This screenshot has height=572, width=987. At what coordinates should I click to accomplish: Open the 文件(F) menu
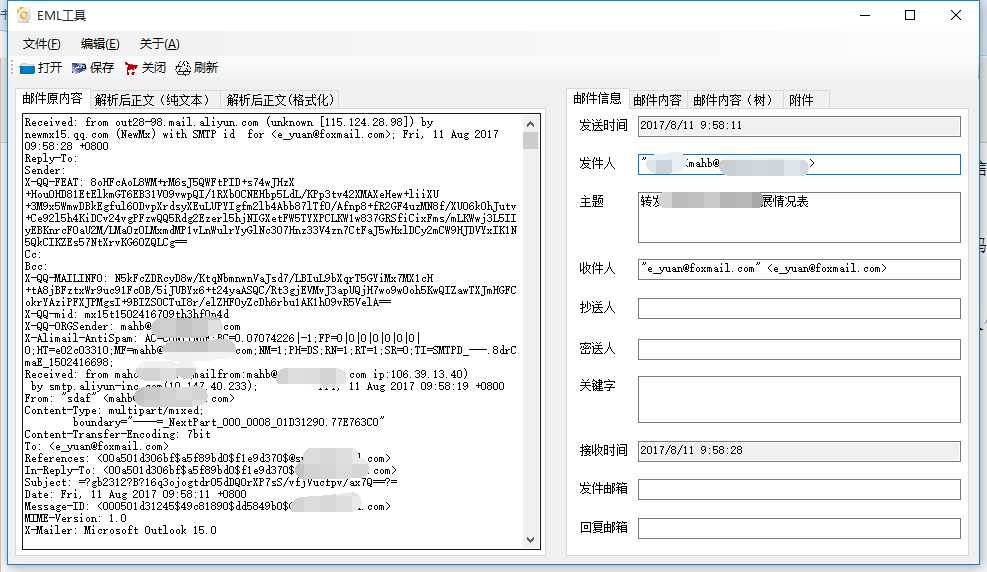(42, 44)
